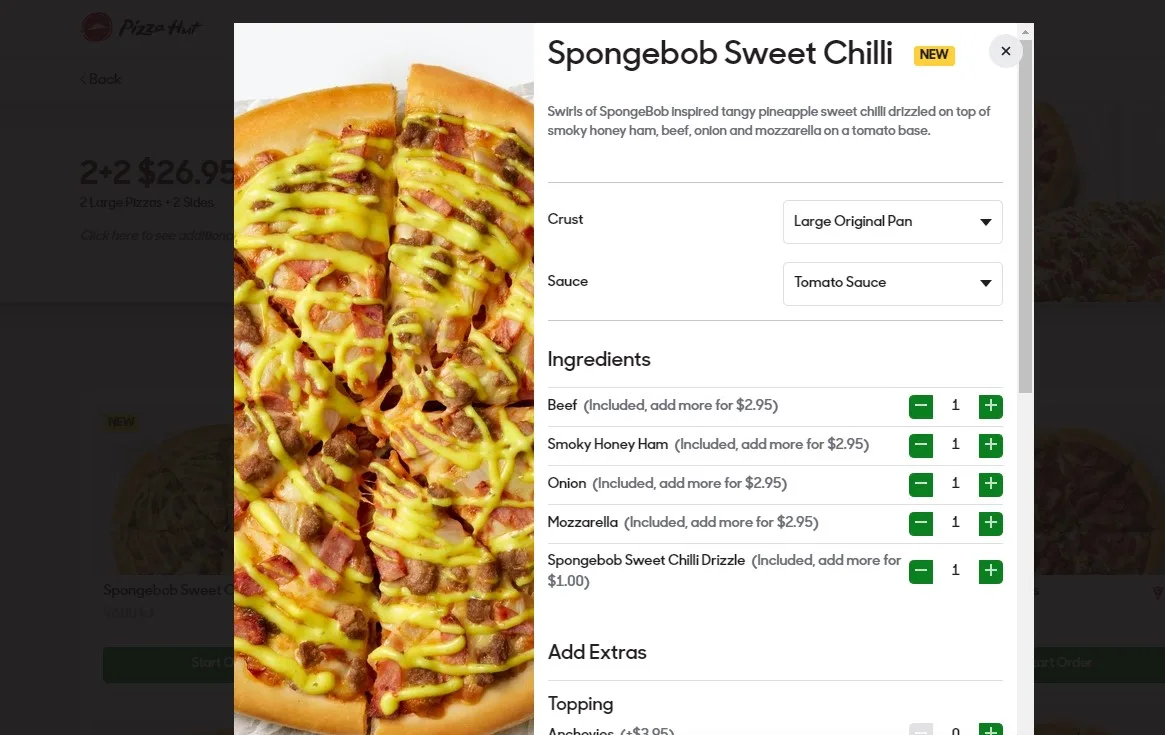Remove Mozzarella using minus icon
Screen dimensions: 1165x735
[x=921, y=523]
